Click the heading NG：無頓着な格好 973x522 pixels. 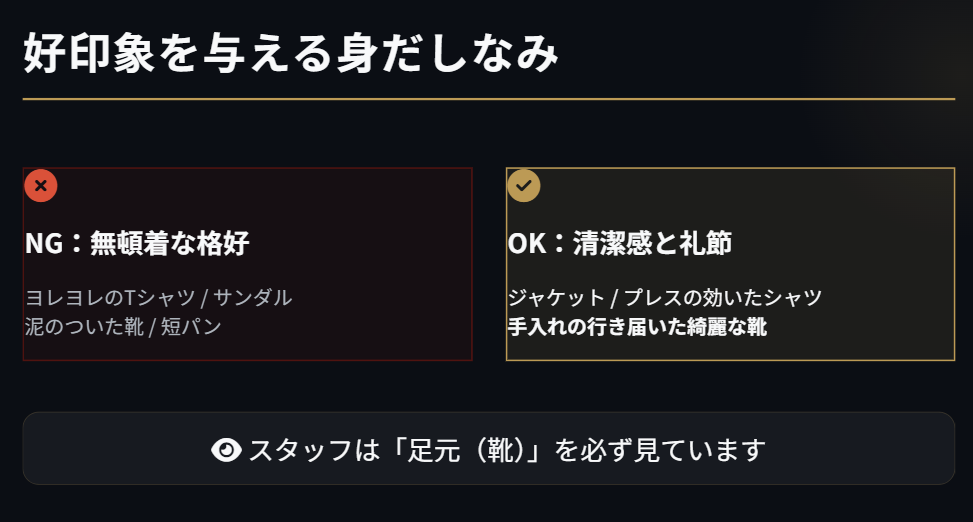pyautogui.click(x=137, y=243)
